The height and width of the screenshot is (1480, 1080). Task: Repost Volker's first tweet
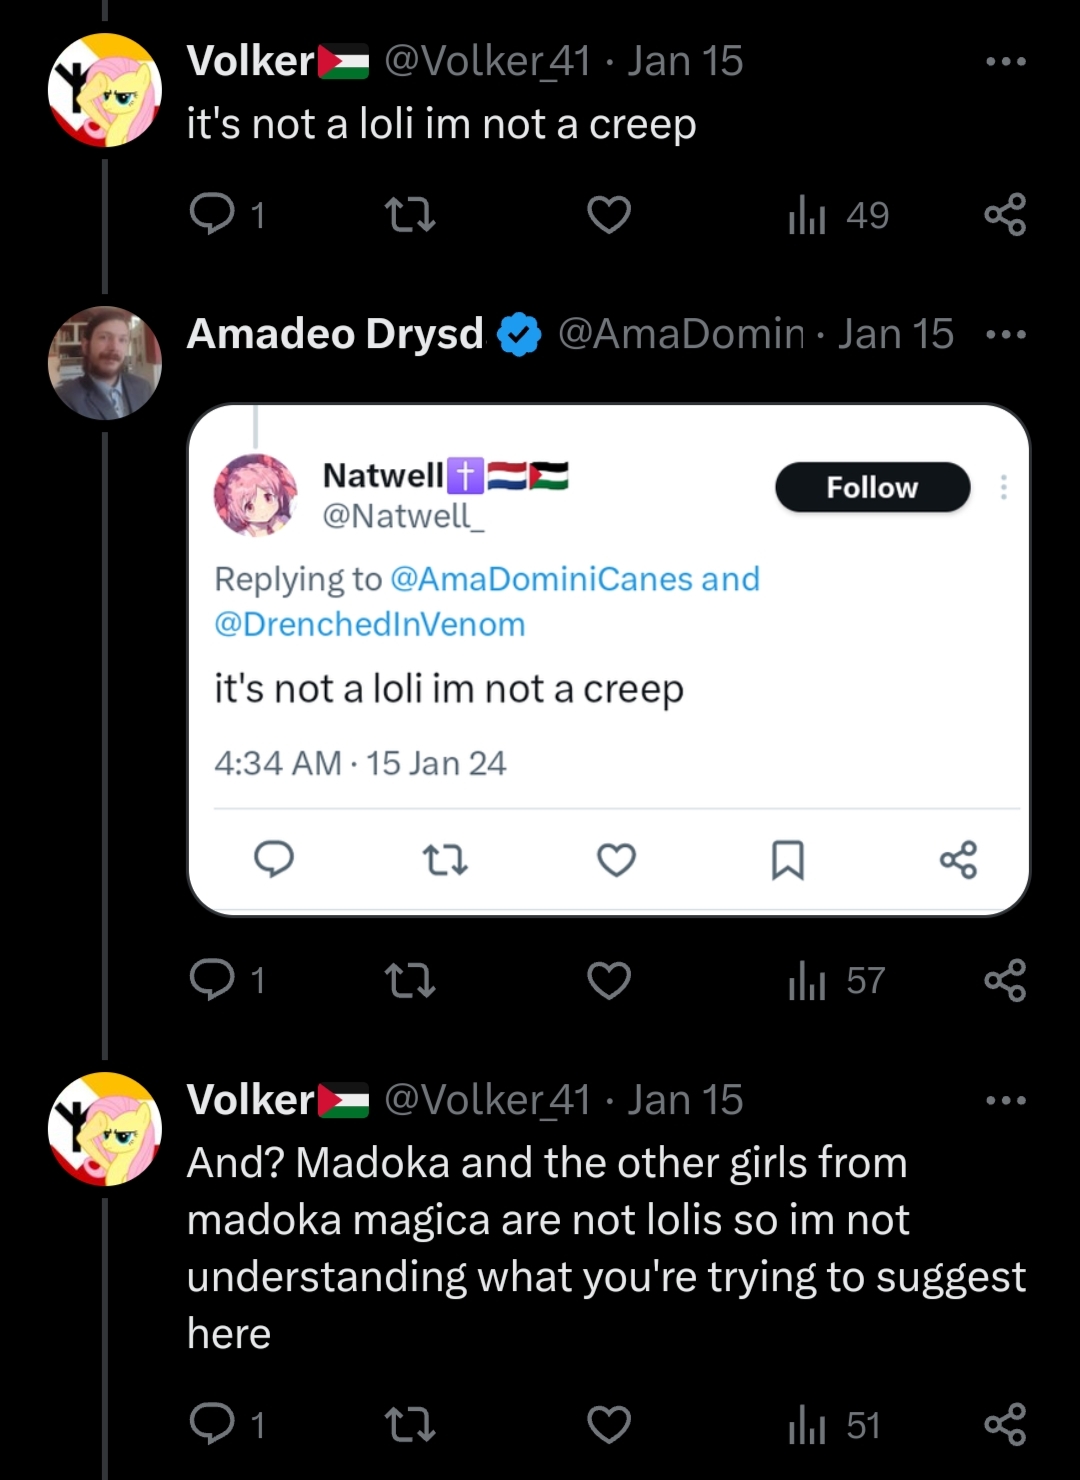(x=410, y=215)
